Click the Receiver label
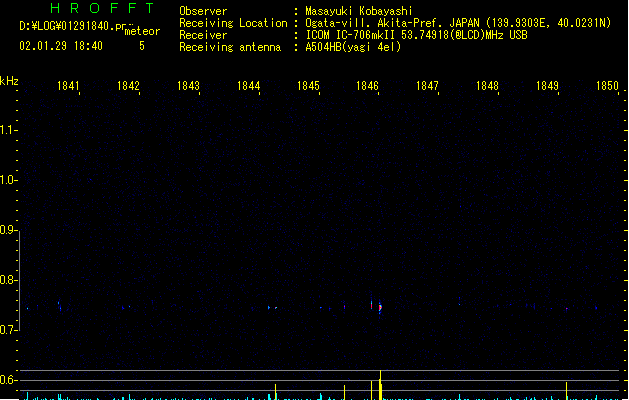This screenshot has height=400, width=629. 203,35
